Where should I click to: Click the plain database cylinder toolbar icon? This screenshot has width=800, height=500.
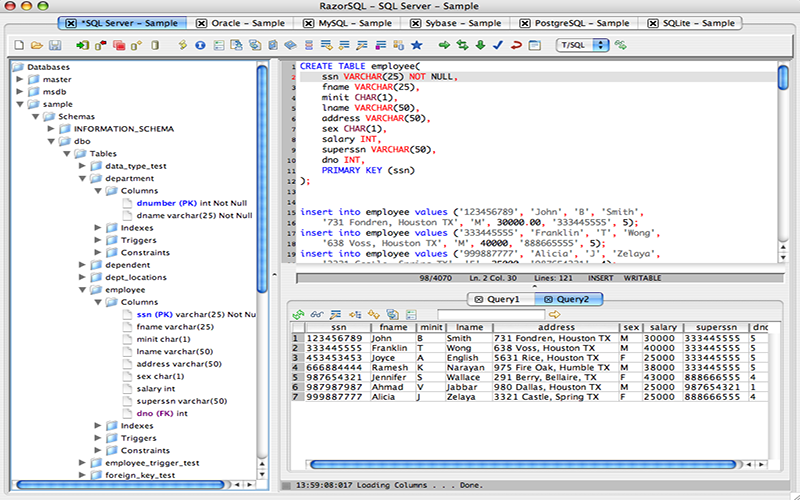point(155,45)
